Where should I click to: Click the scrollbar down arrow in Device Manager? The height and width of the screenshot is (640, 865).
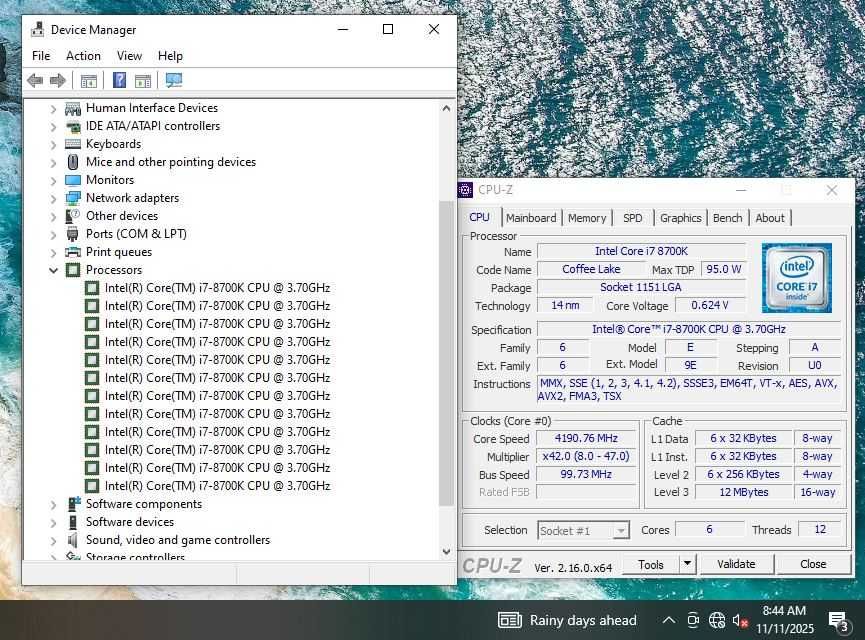(x=446, y=551)
